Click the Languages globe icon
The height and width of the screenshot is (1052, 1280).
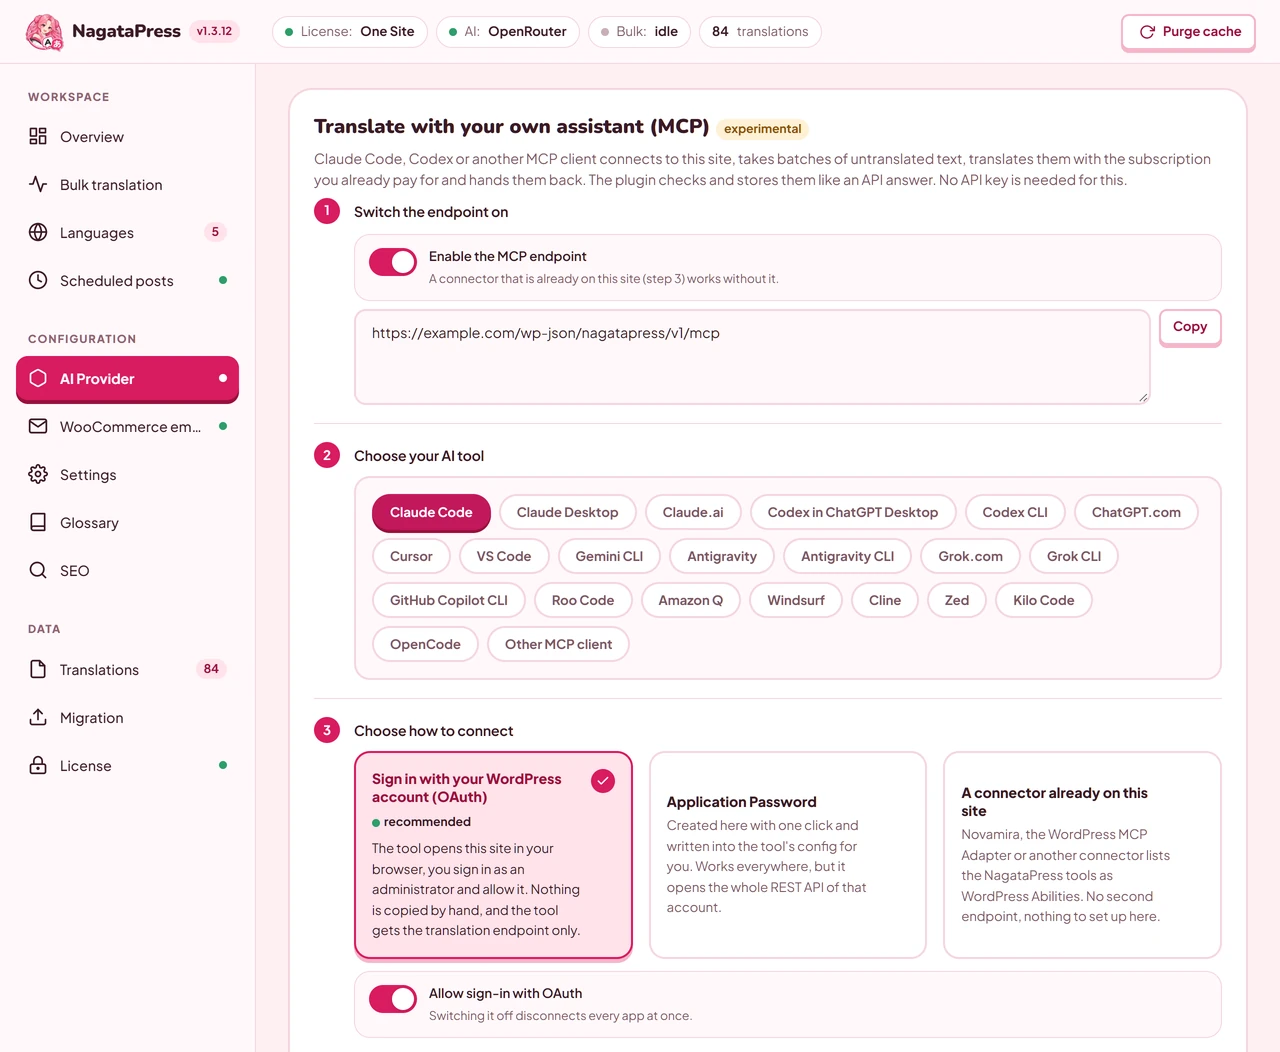click(x=38, y=232)
